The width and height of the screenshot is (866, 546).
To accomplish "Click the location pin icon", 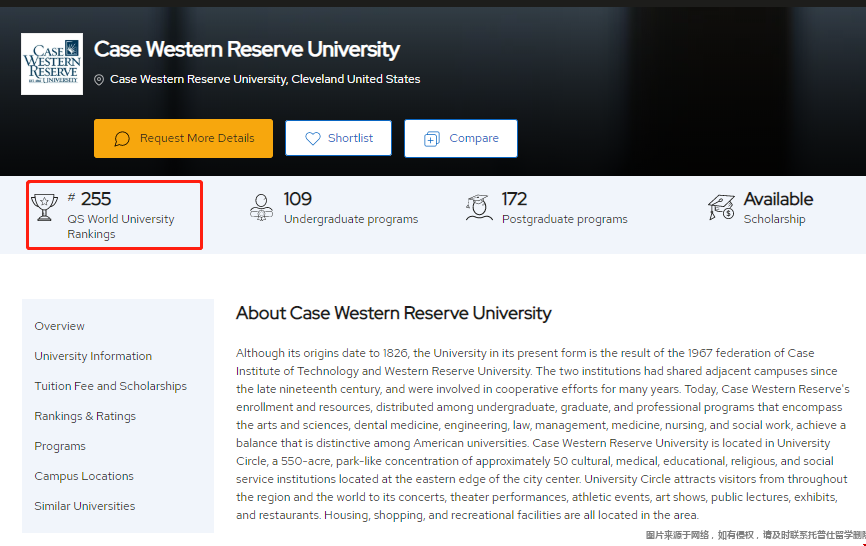I will [99, 80].
